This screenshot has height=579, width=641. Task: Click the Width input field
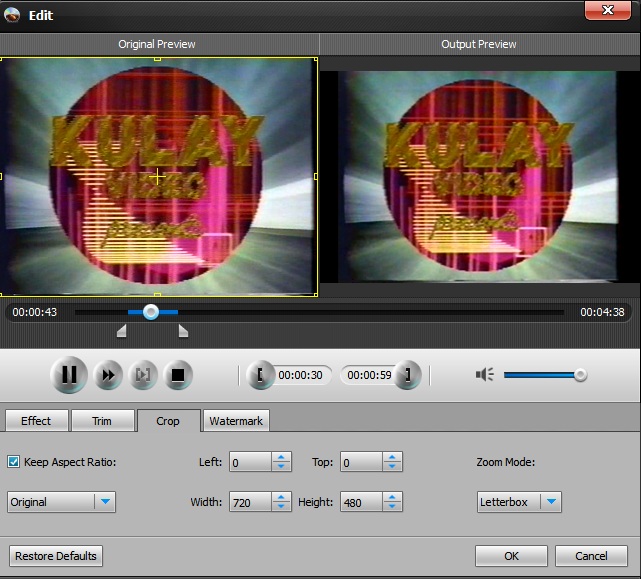click(250, 502)
